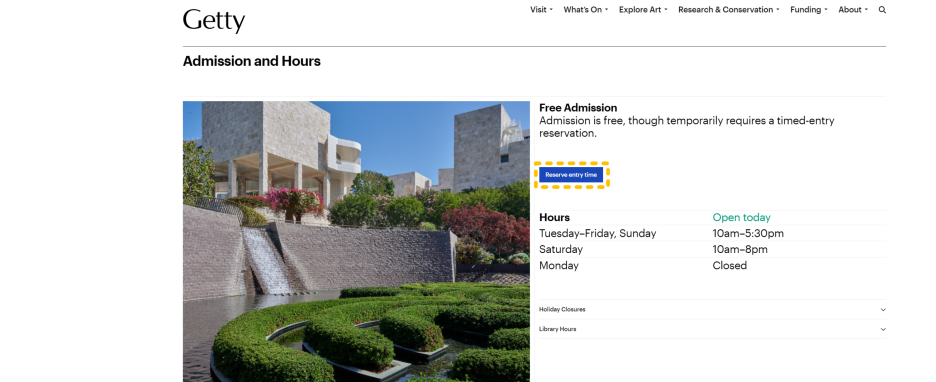Open the Explore Art menu

point(643,10)
